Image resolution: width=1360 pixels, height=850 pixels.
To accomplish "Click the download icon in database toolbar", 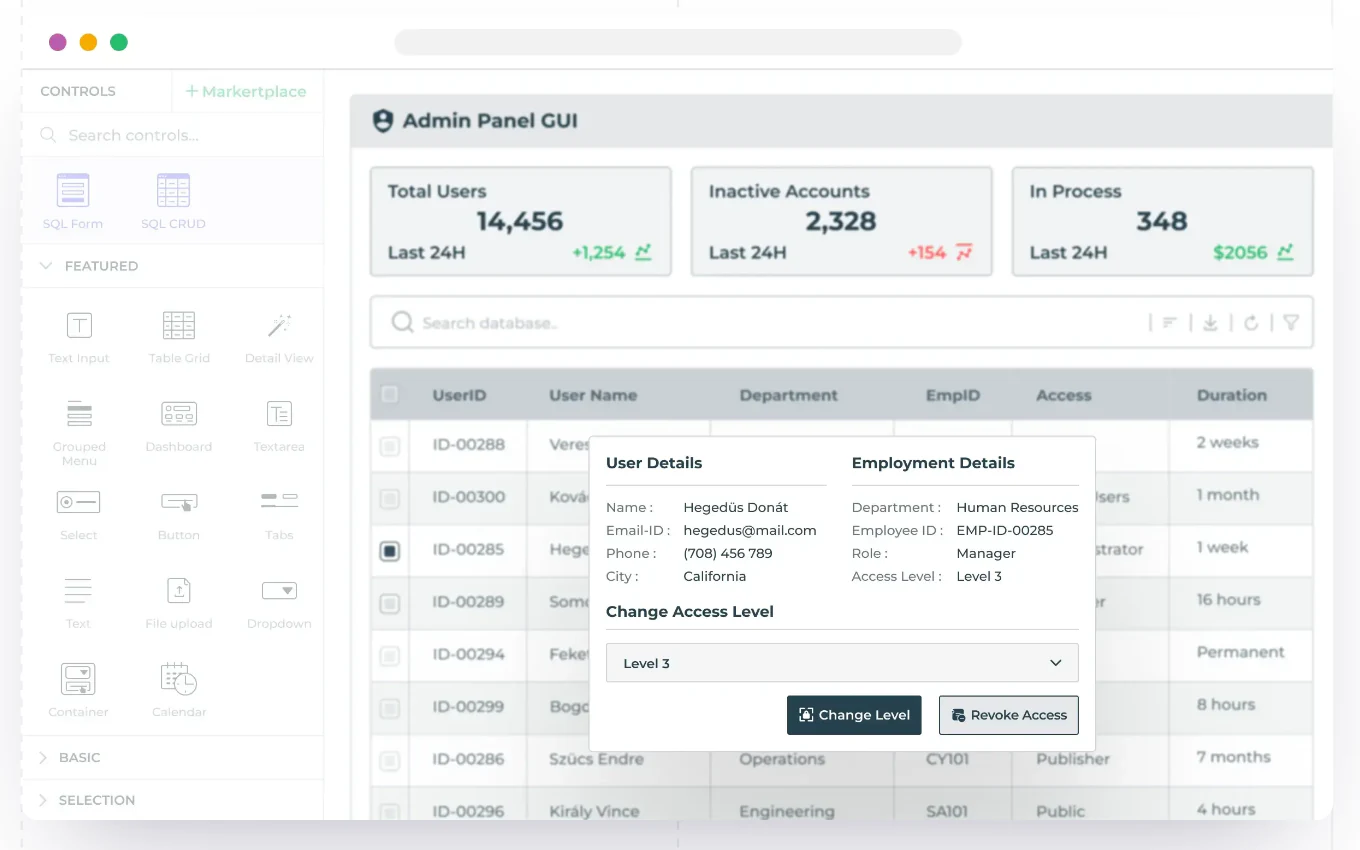I will (1210, 323).
